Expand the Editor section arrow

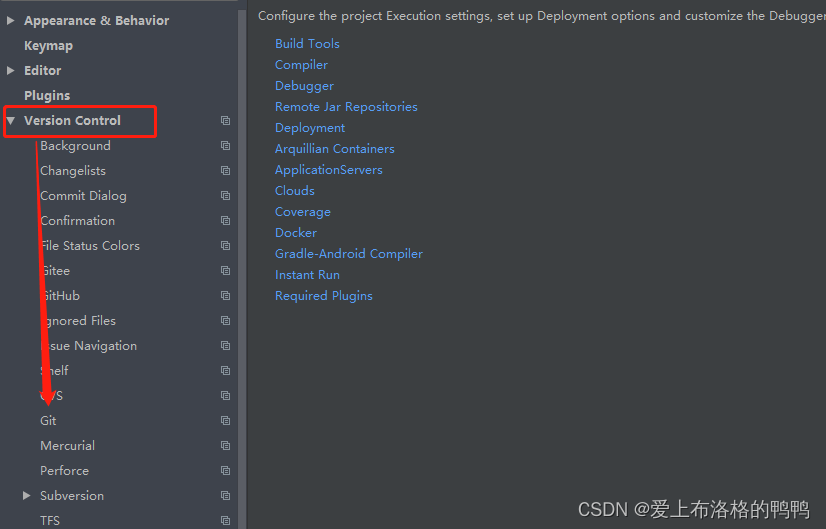pos(10,71)
